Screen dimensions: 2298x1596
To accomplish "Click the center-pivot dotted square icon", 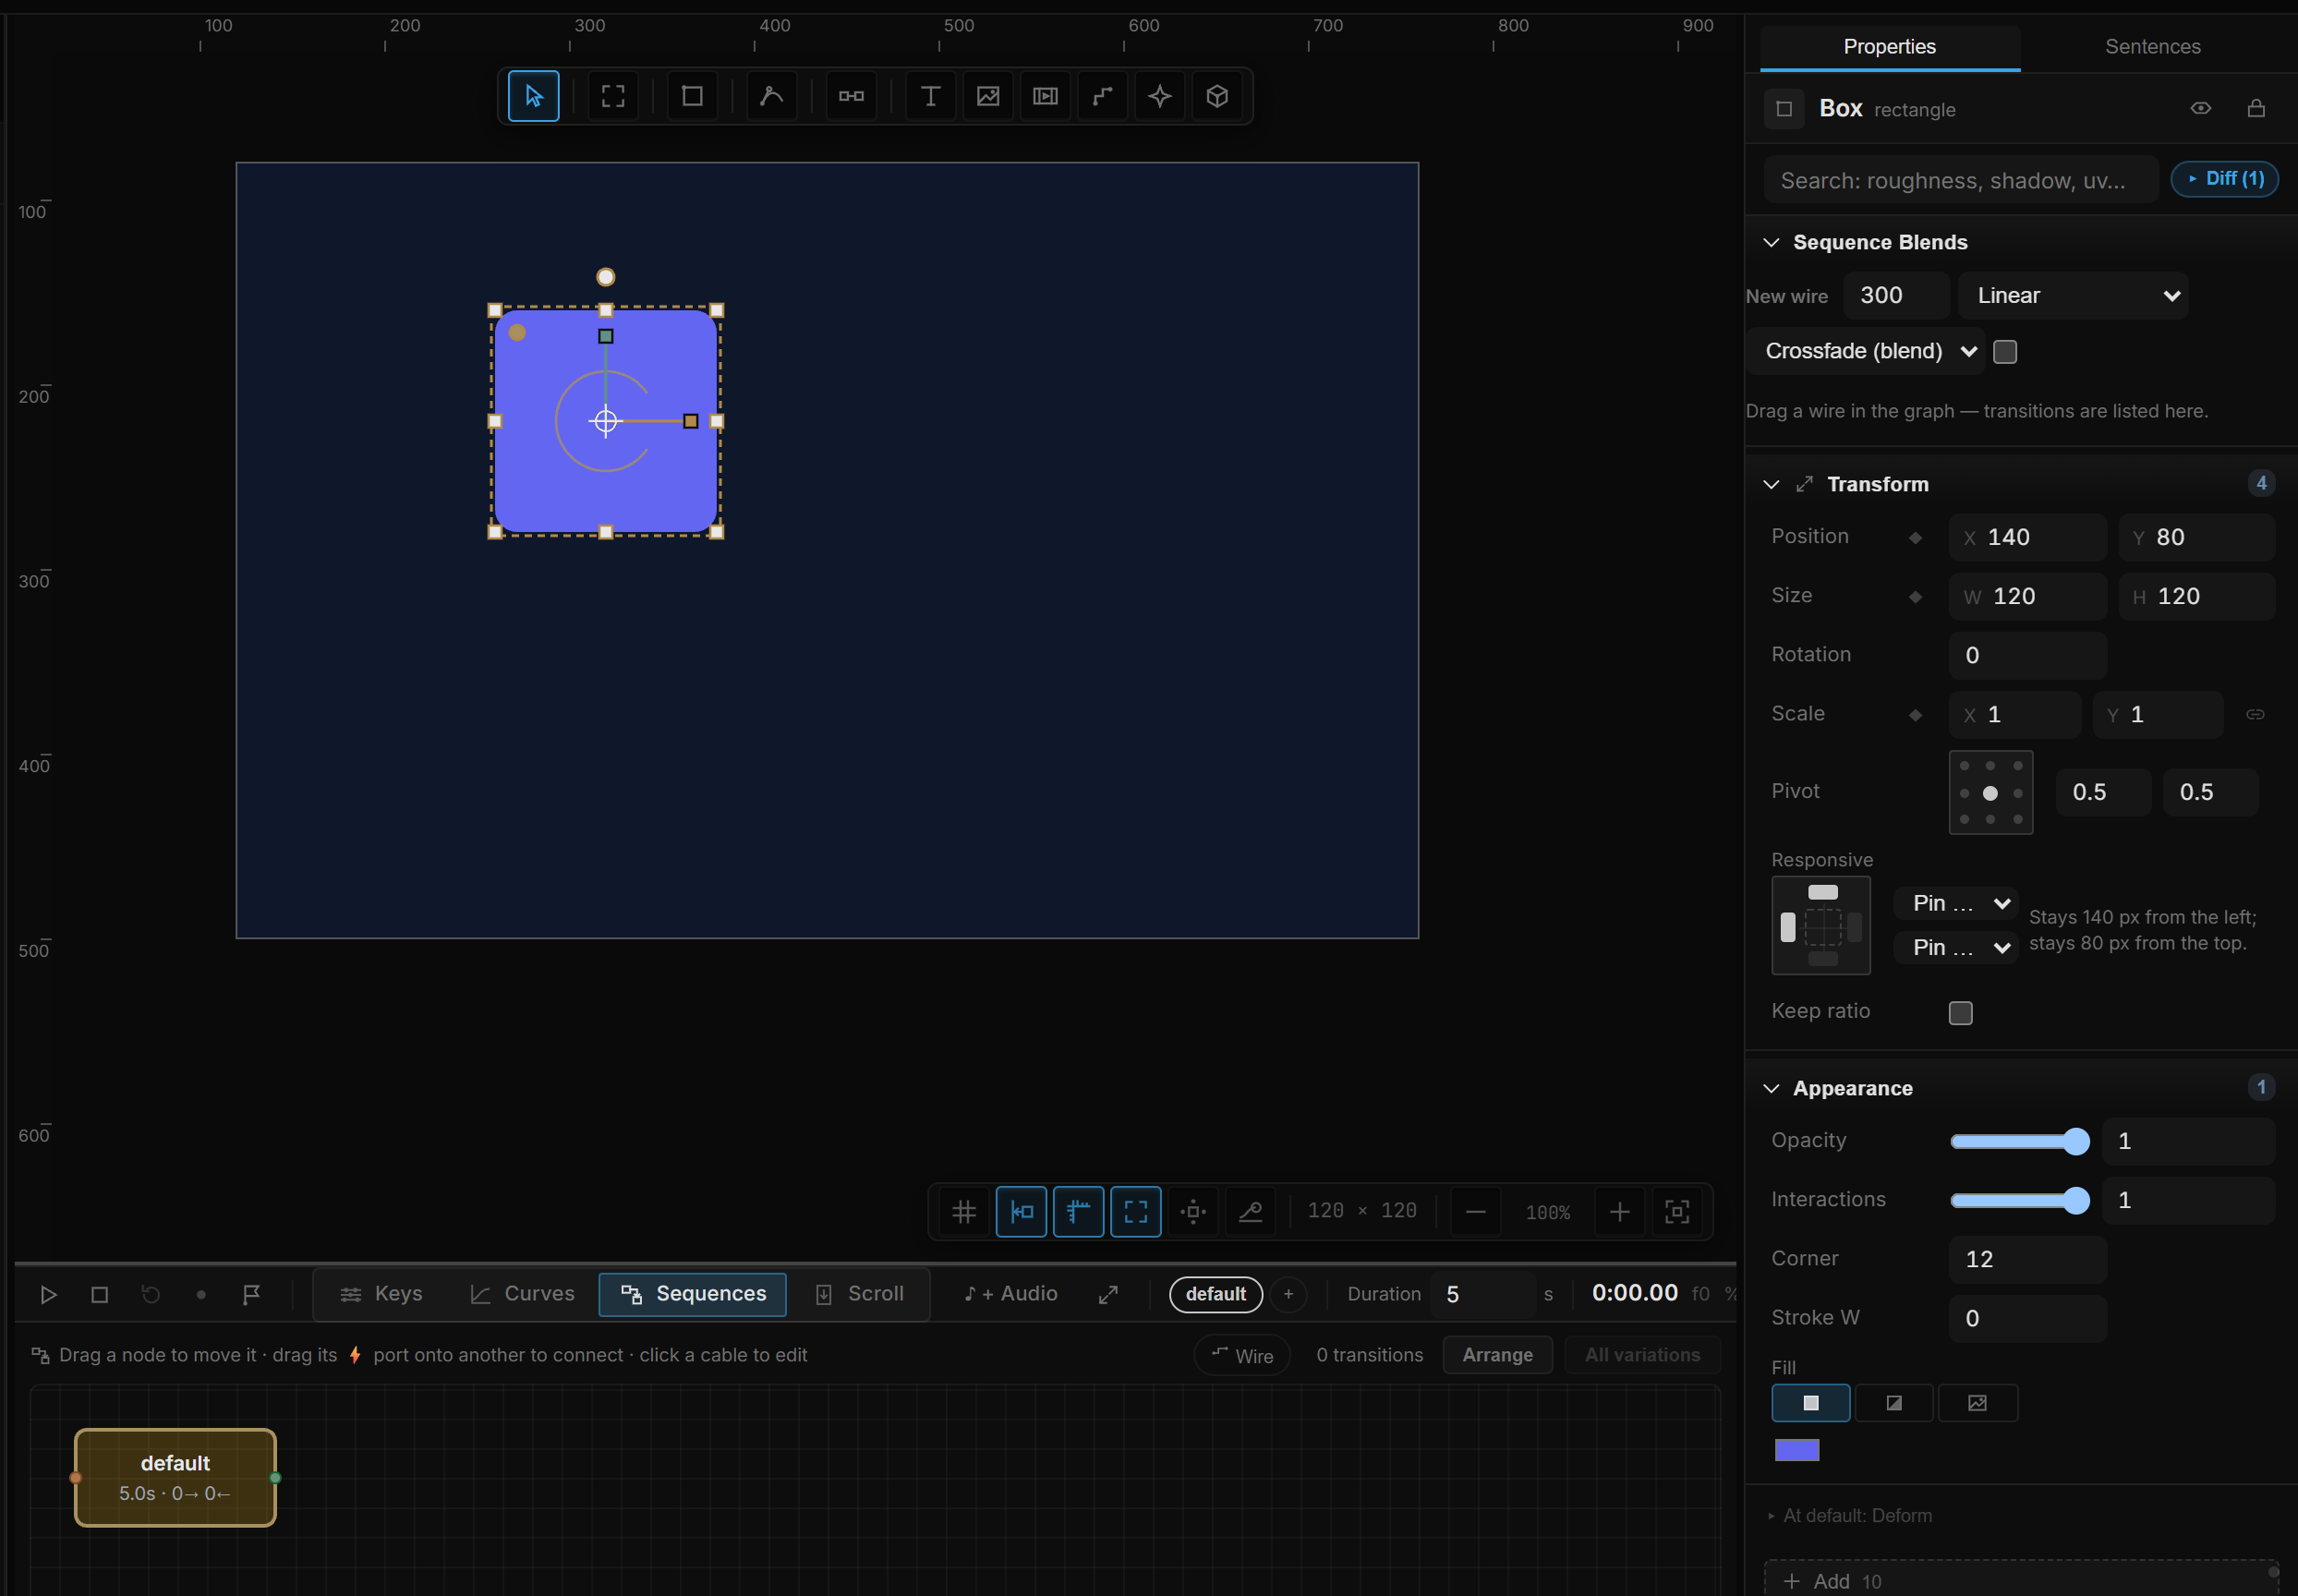I will tap(1193, 1212).
